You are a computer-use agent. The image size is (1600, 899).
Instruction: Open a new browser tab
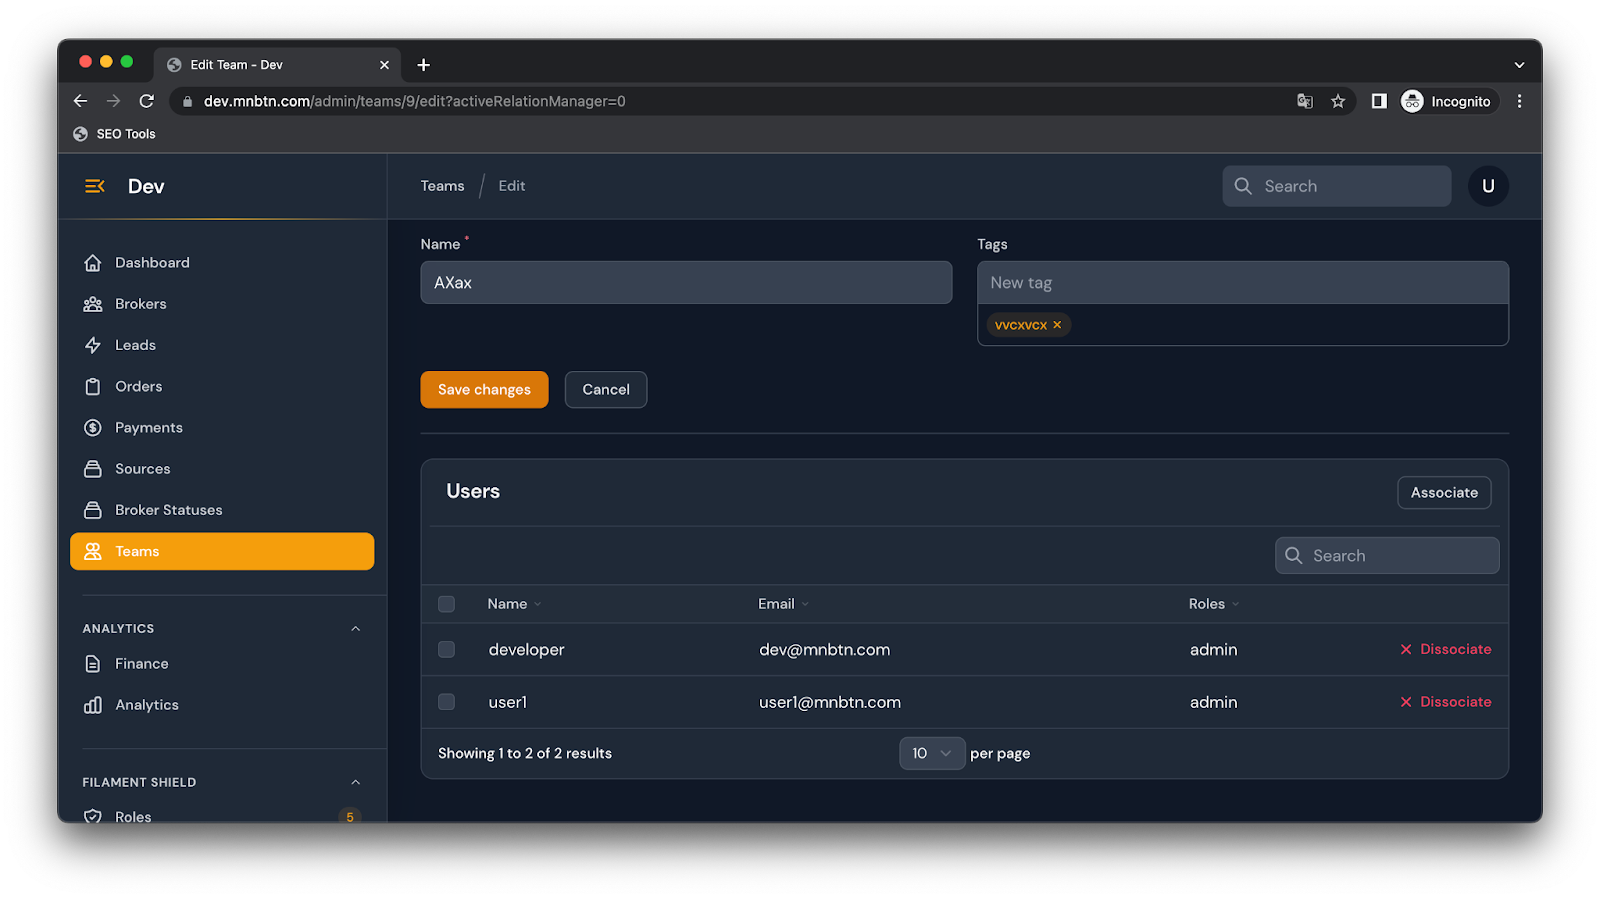point(424,65)
